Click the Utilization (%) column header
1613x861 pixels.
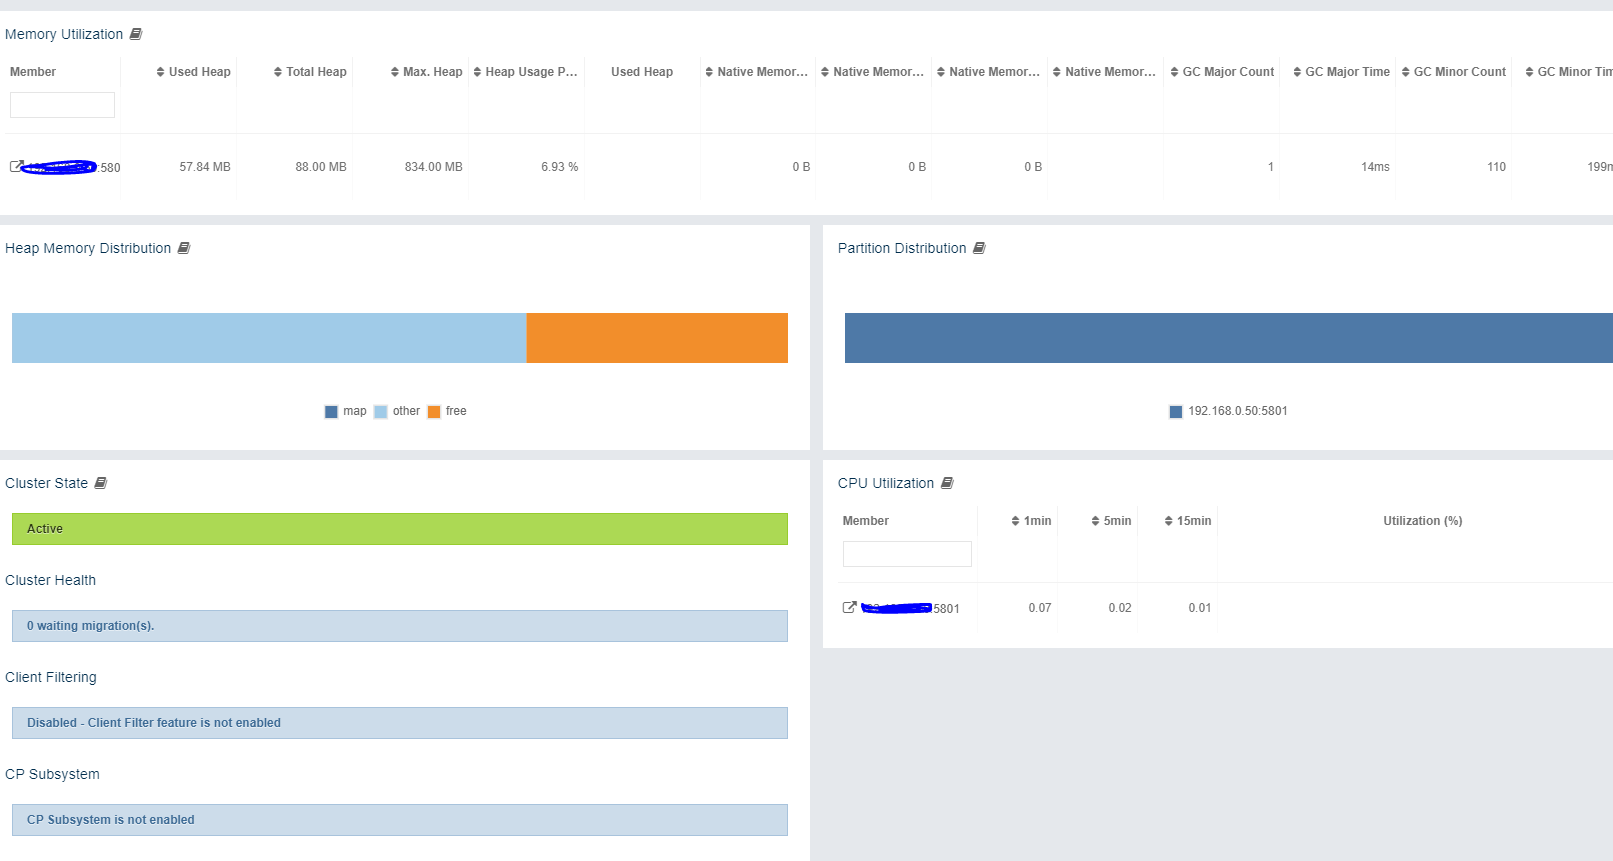click(1422, 521)
